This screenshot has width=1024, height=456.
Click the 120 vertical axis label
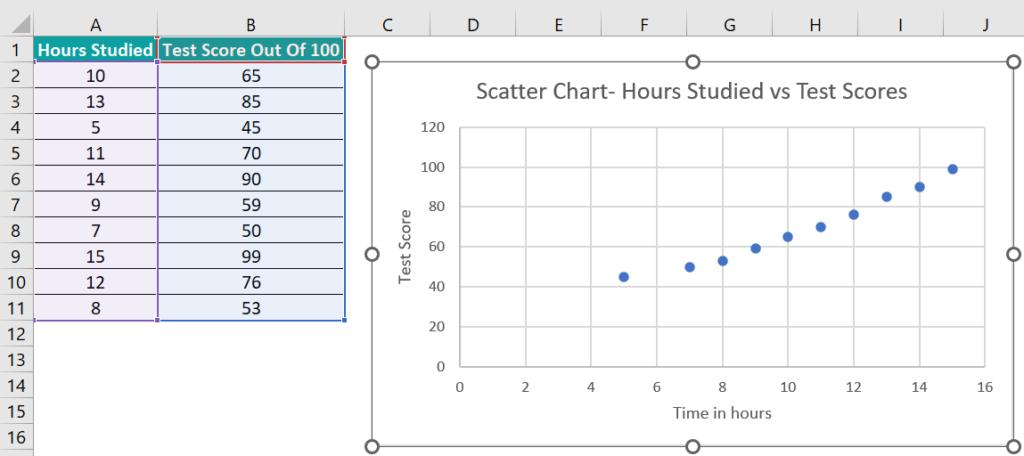click(434, 127)
